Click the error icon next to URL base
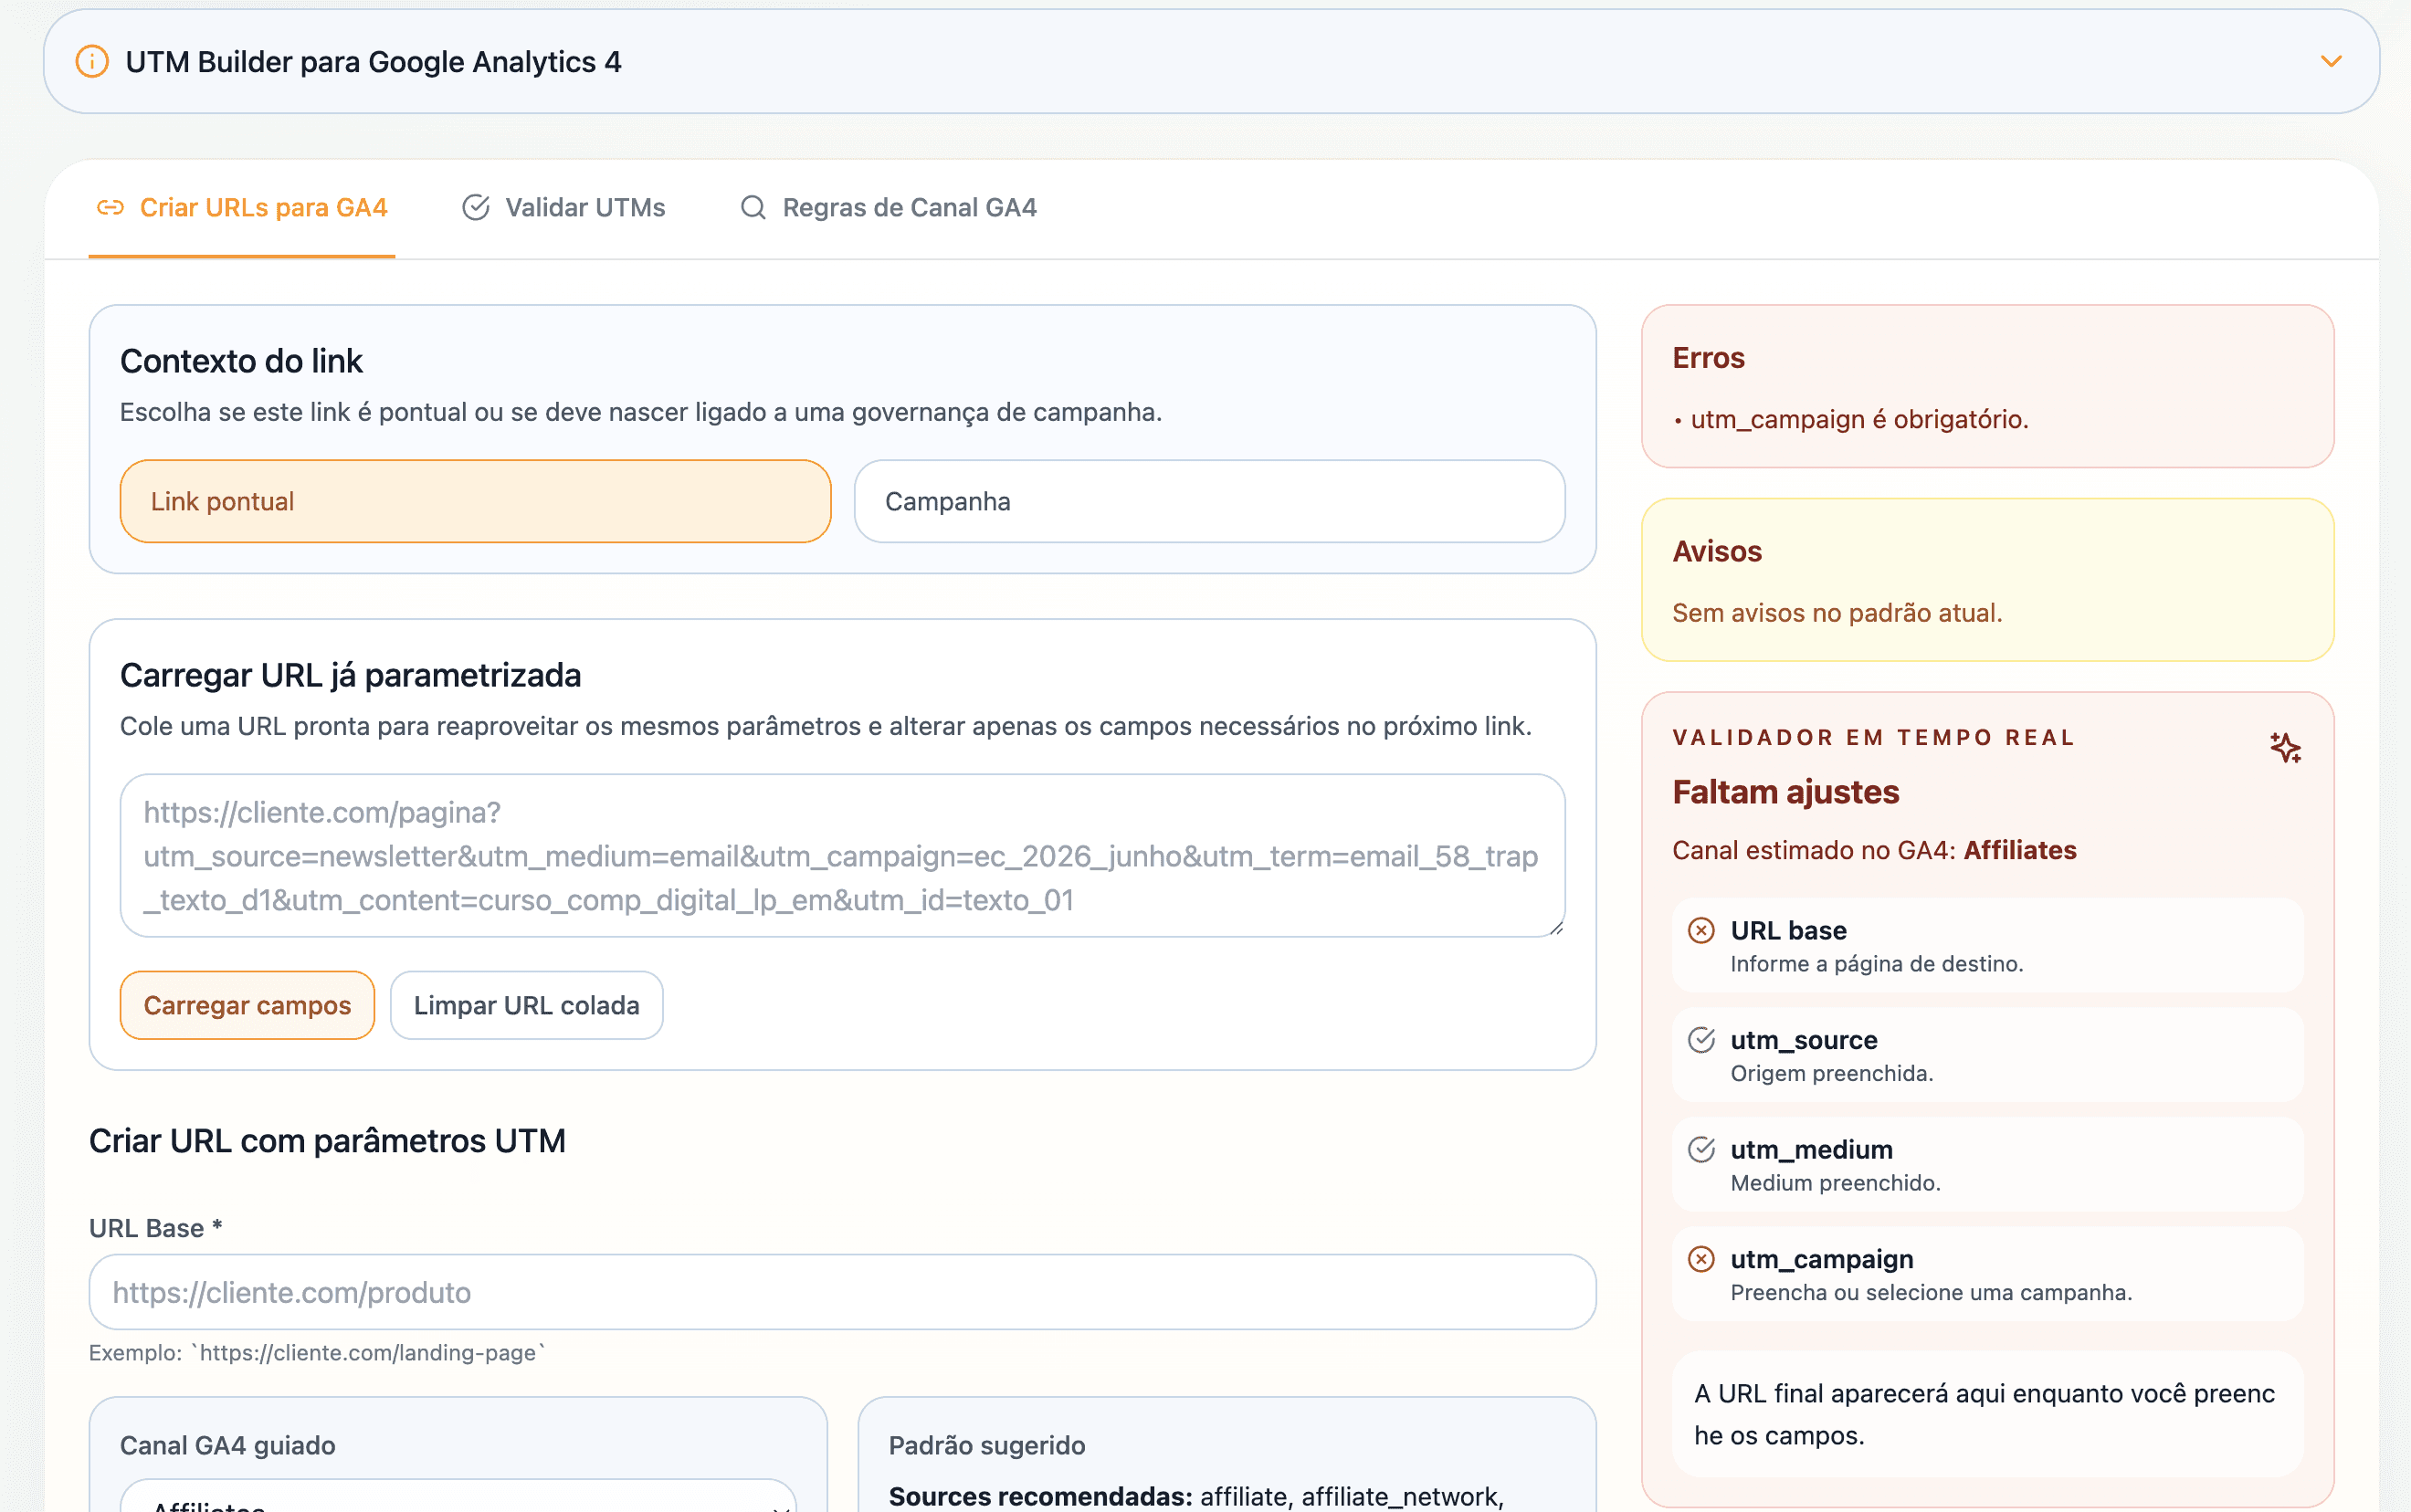Image resolution: width=2411 pixels, height=1512 pixels. (x=1701, y=930)
